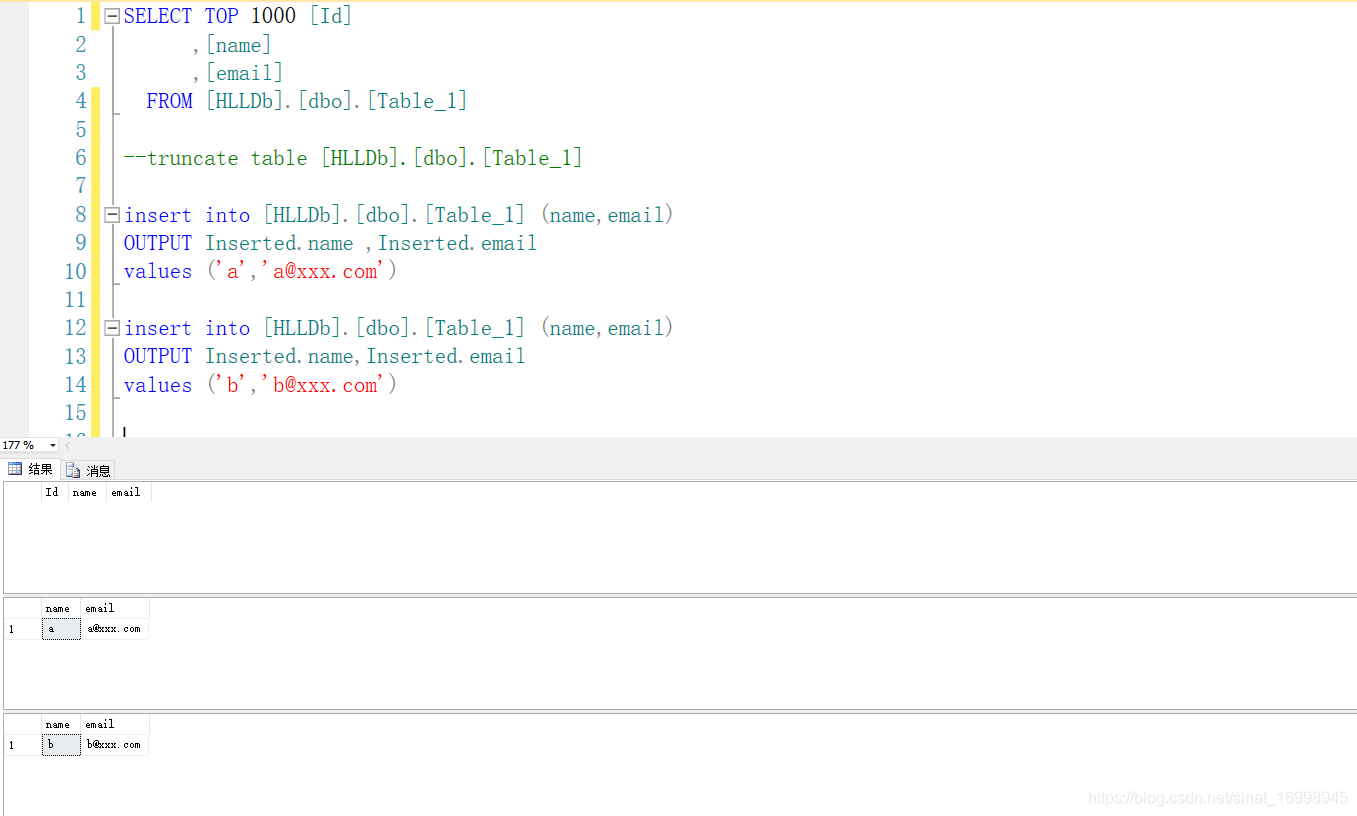
Task: Collapse the second insert statement block
Action: click(112, 328)
